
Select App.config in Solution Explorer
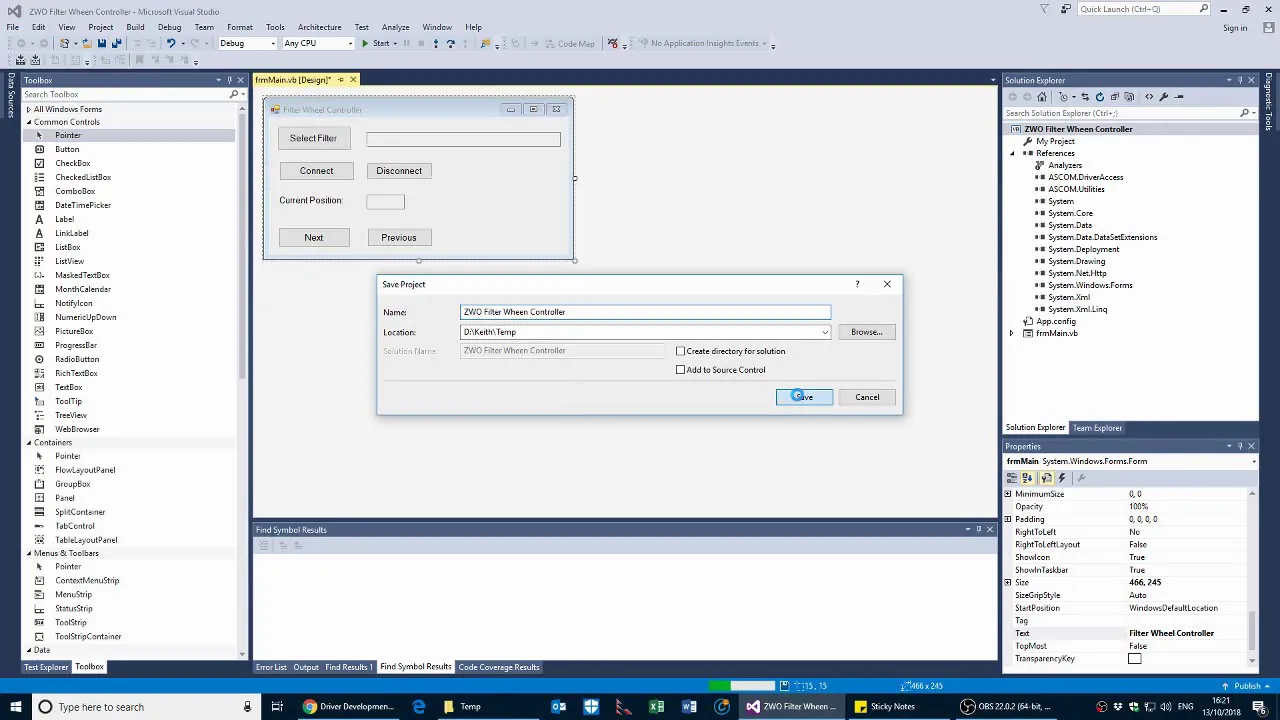(1056, 321)
